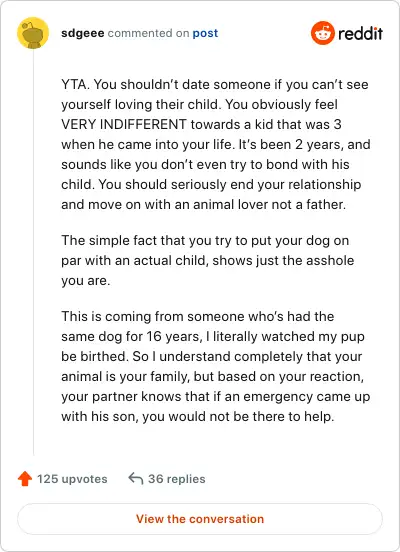The width and height of the screenshot is (400, 552).
Task: Click the reply arrow icon
Action: [x=136, y=478]
